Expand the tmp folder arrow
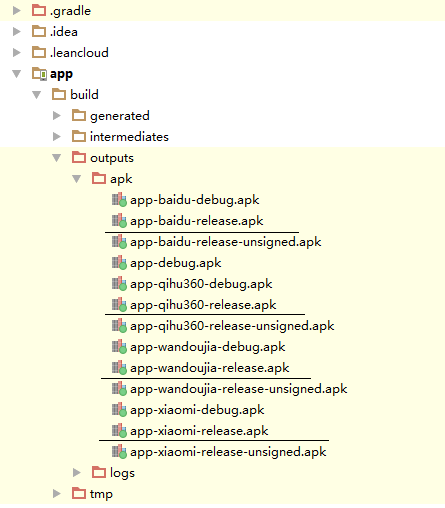The width and height of the screenshot is (445, 508). (x=57, y=494)
